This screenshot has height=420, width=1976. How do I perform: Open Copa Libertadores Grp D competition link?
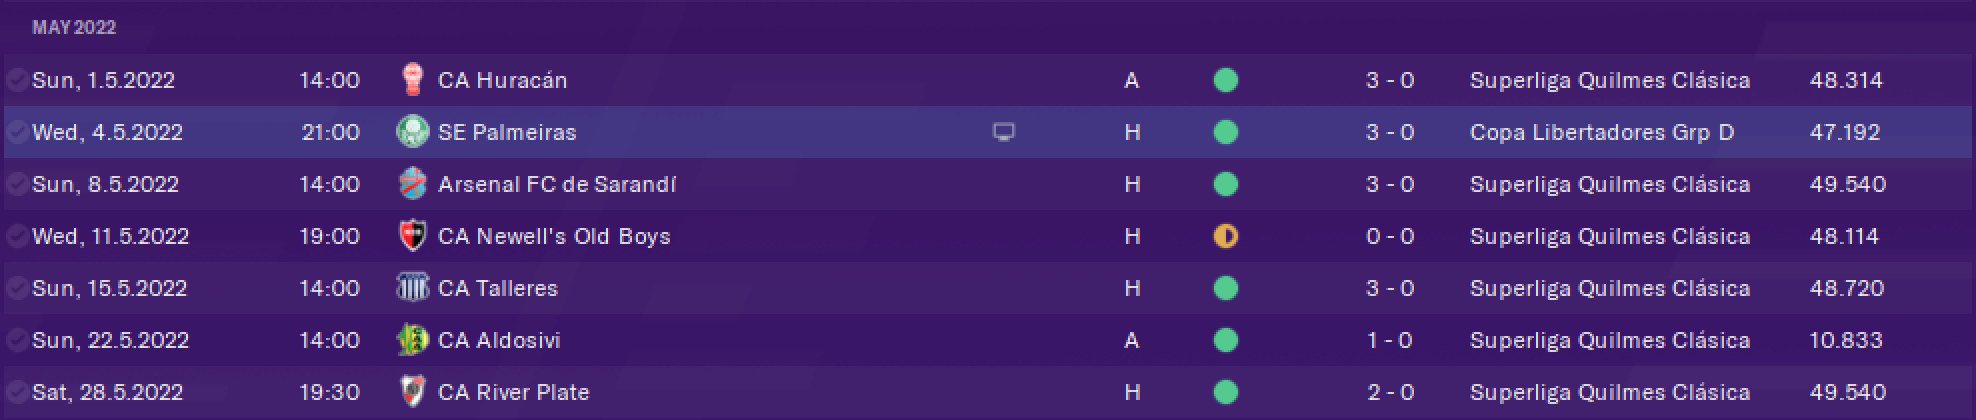pos(1602,132)
